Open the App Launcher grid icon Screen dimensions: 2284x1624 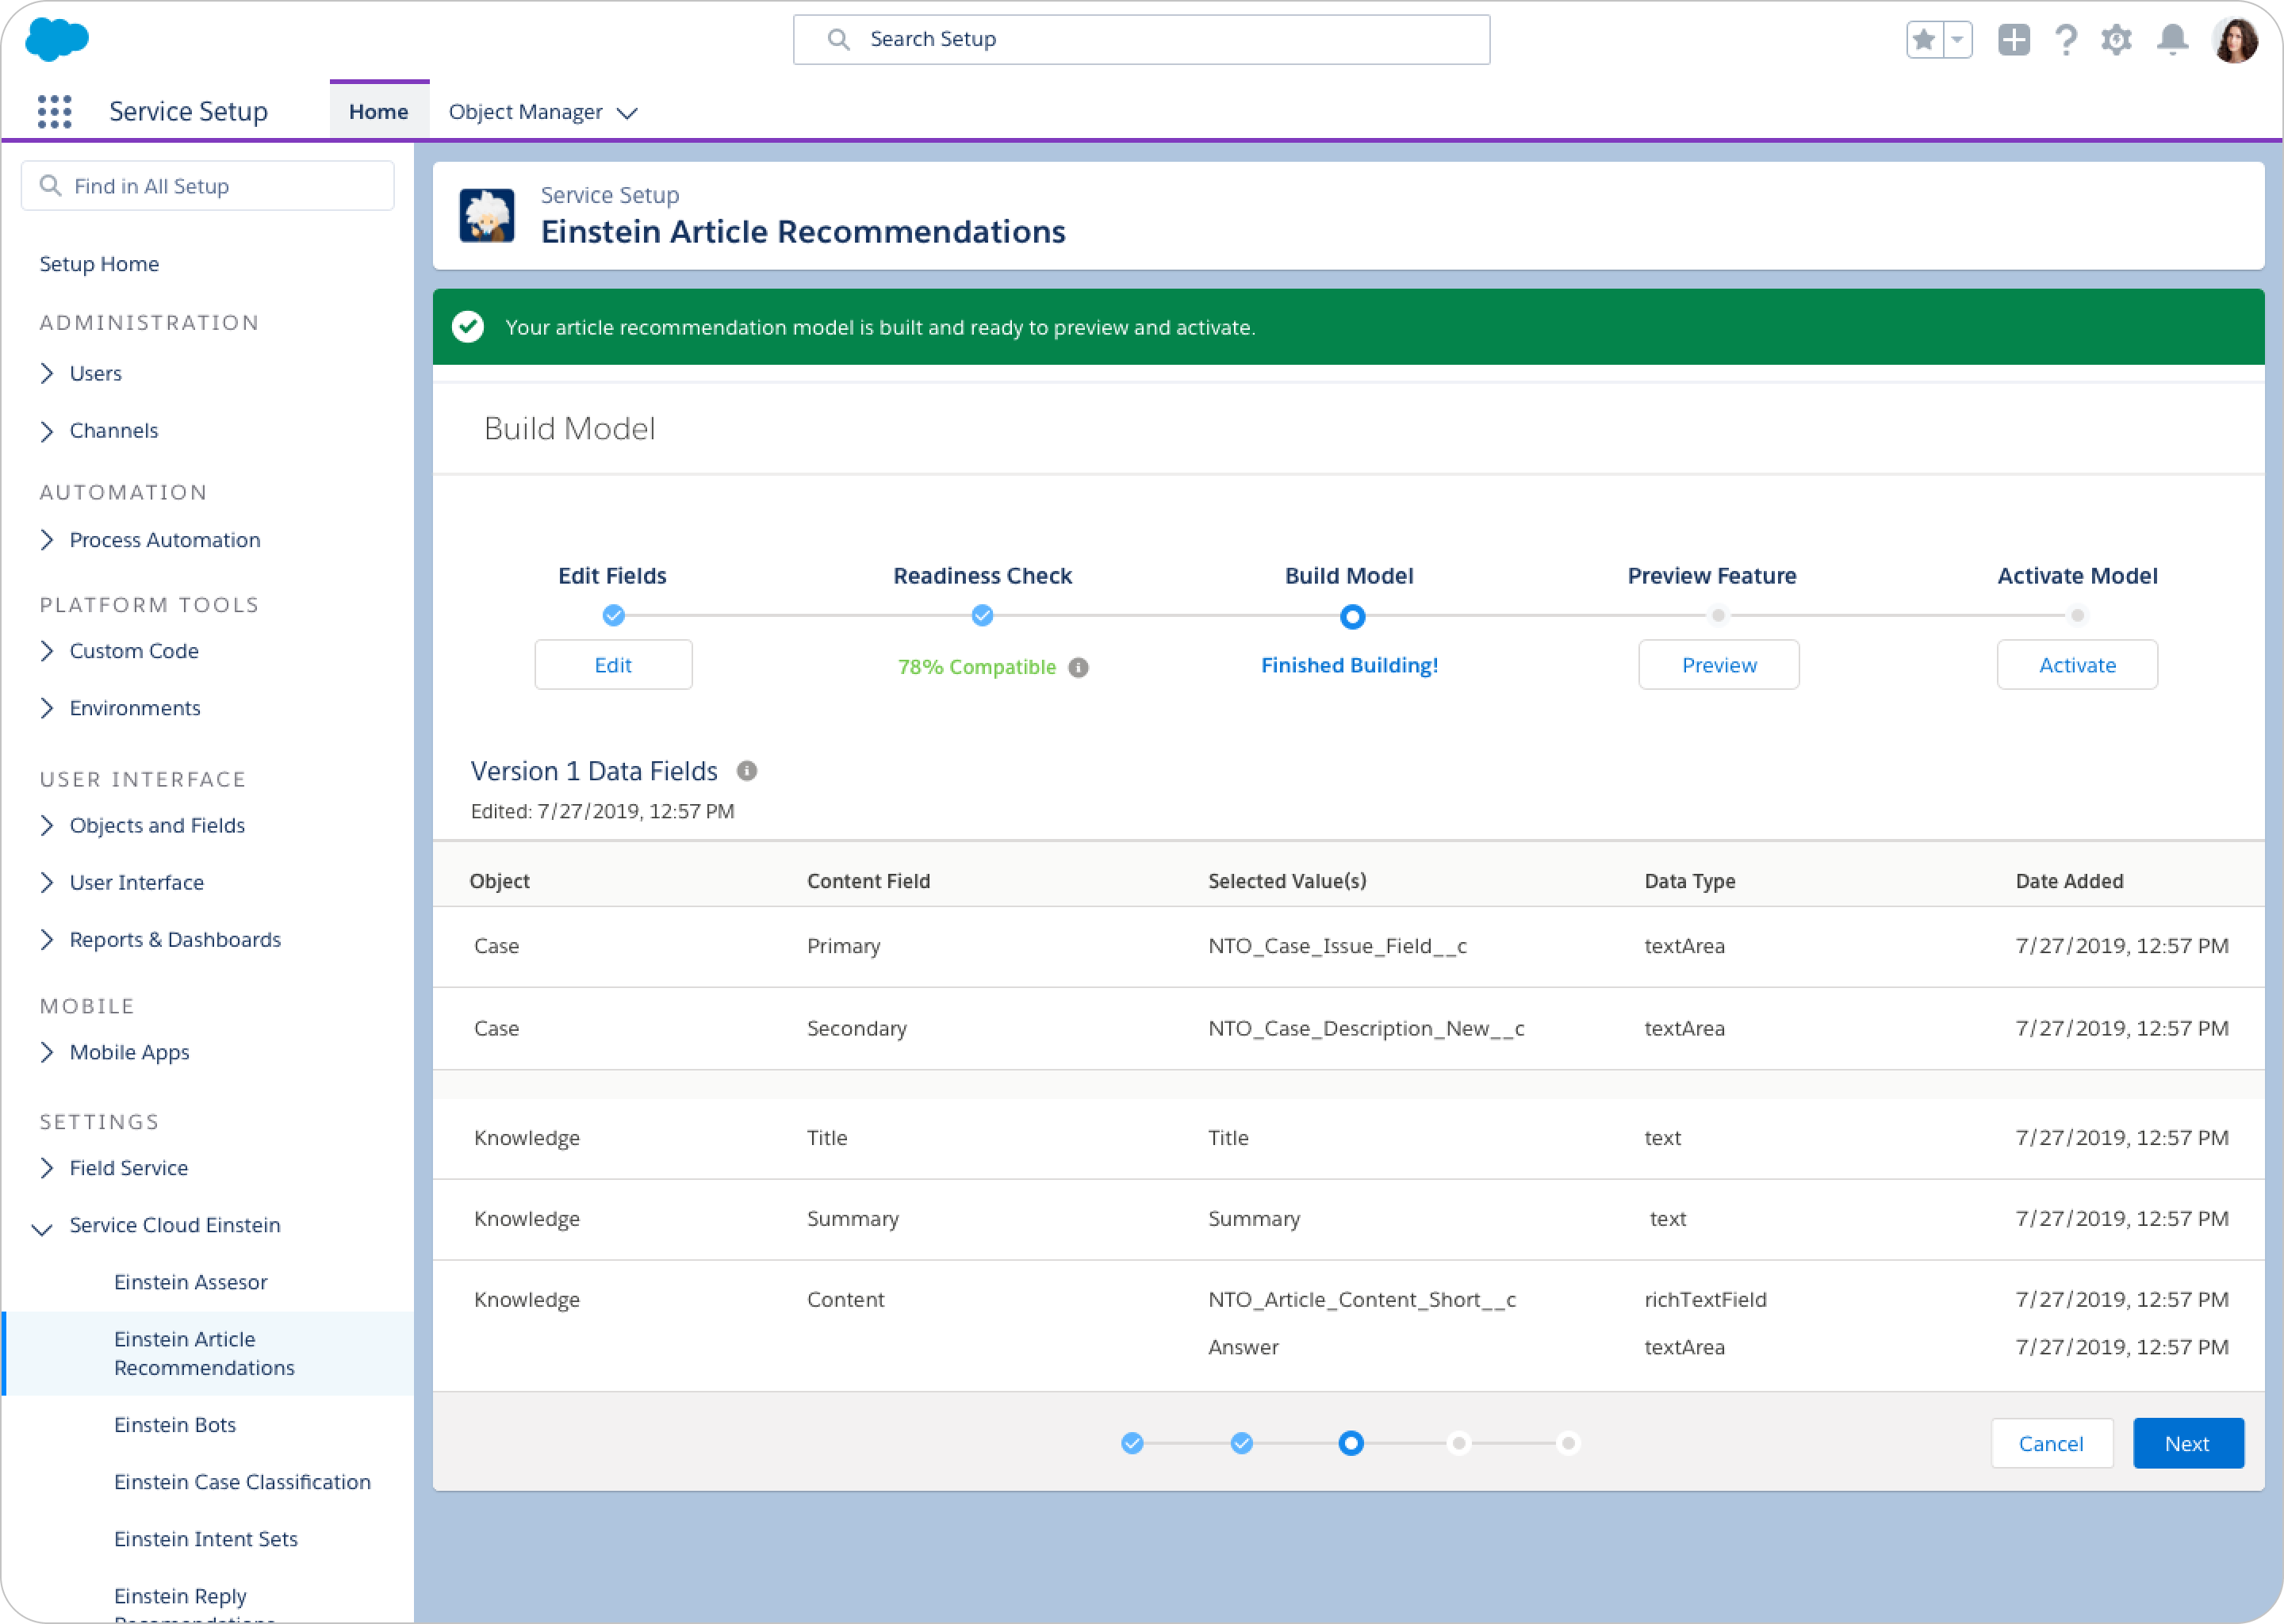click(x=54, y=111)
